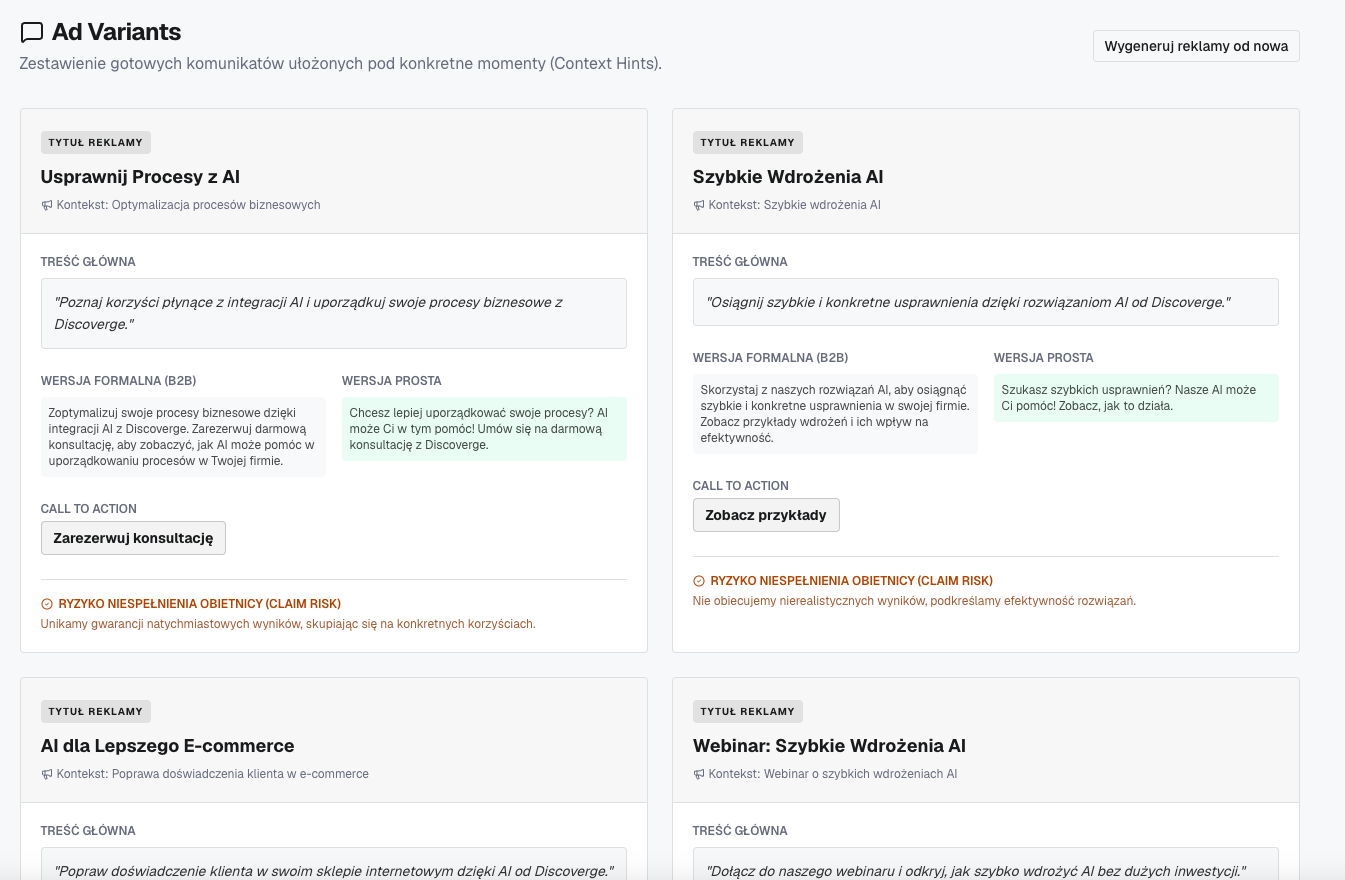
Task: Click Zobacz przykłady call-to-action button
Action: pos(766,515)
